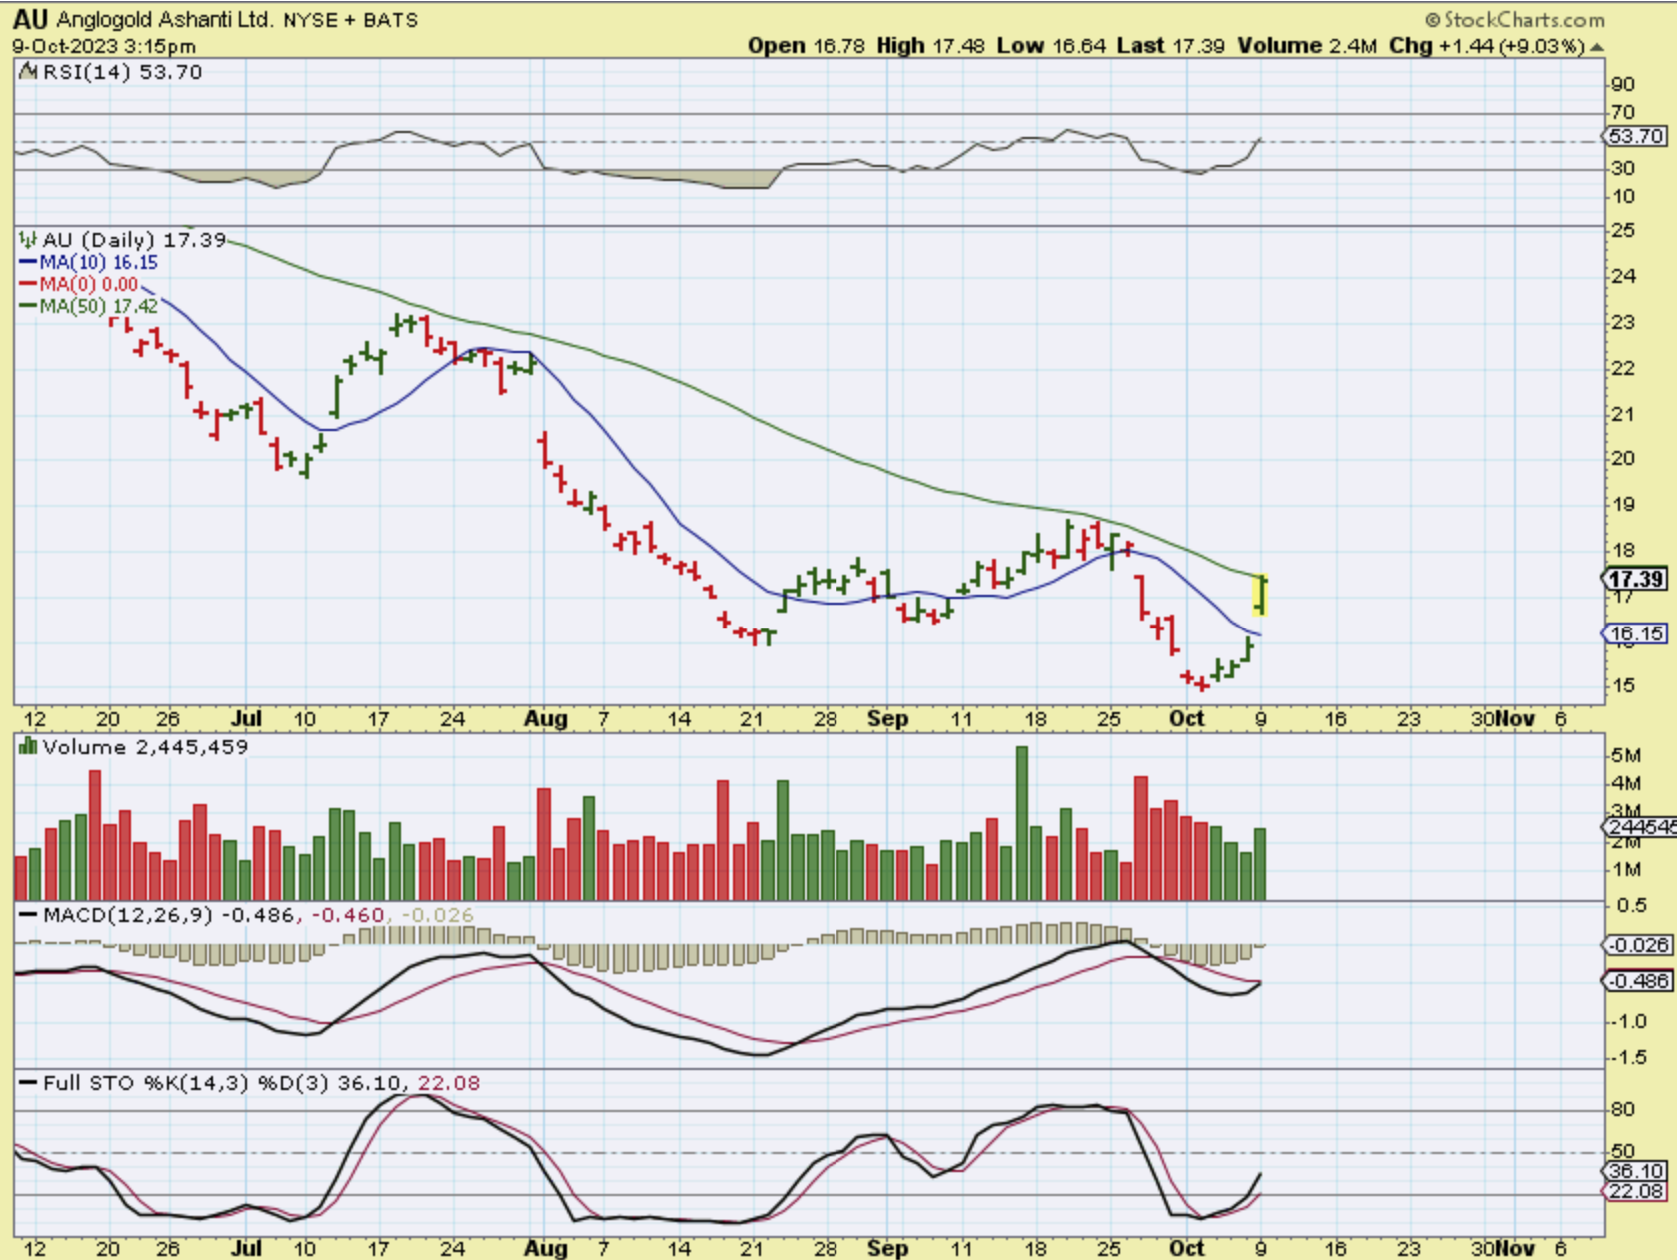1677x1260 pixels.
Task: Click the 36.10 stochastic %K tag on the right axis
Action: tap(1636, 1171)
